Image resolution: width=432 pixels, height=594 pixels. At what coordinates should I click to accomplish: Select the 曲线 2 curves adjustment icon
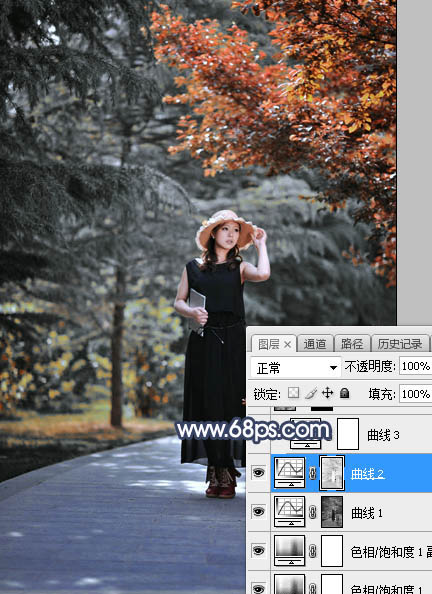(290, 472)
